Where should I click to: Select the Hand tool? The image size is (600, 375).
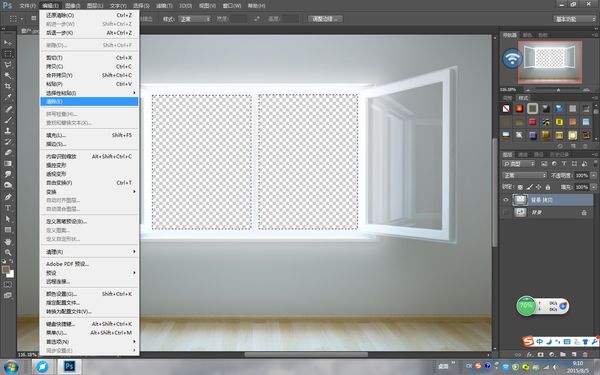(x=8, y=242)
